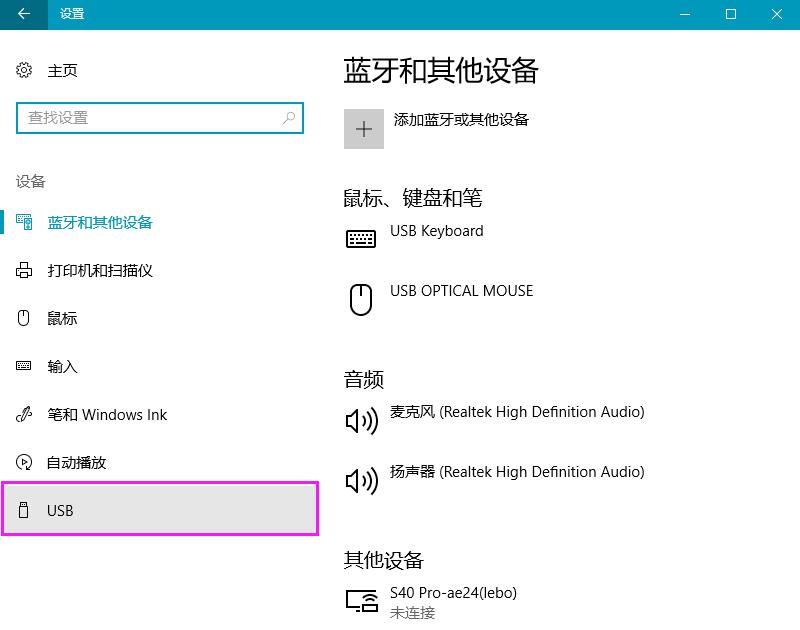Click the plus button to add device
Screen dimensions: 800x630
tap(364, 129)
